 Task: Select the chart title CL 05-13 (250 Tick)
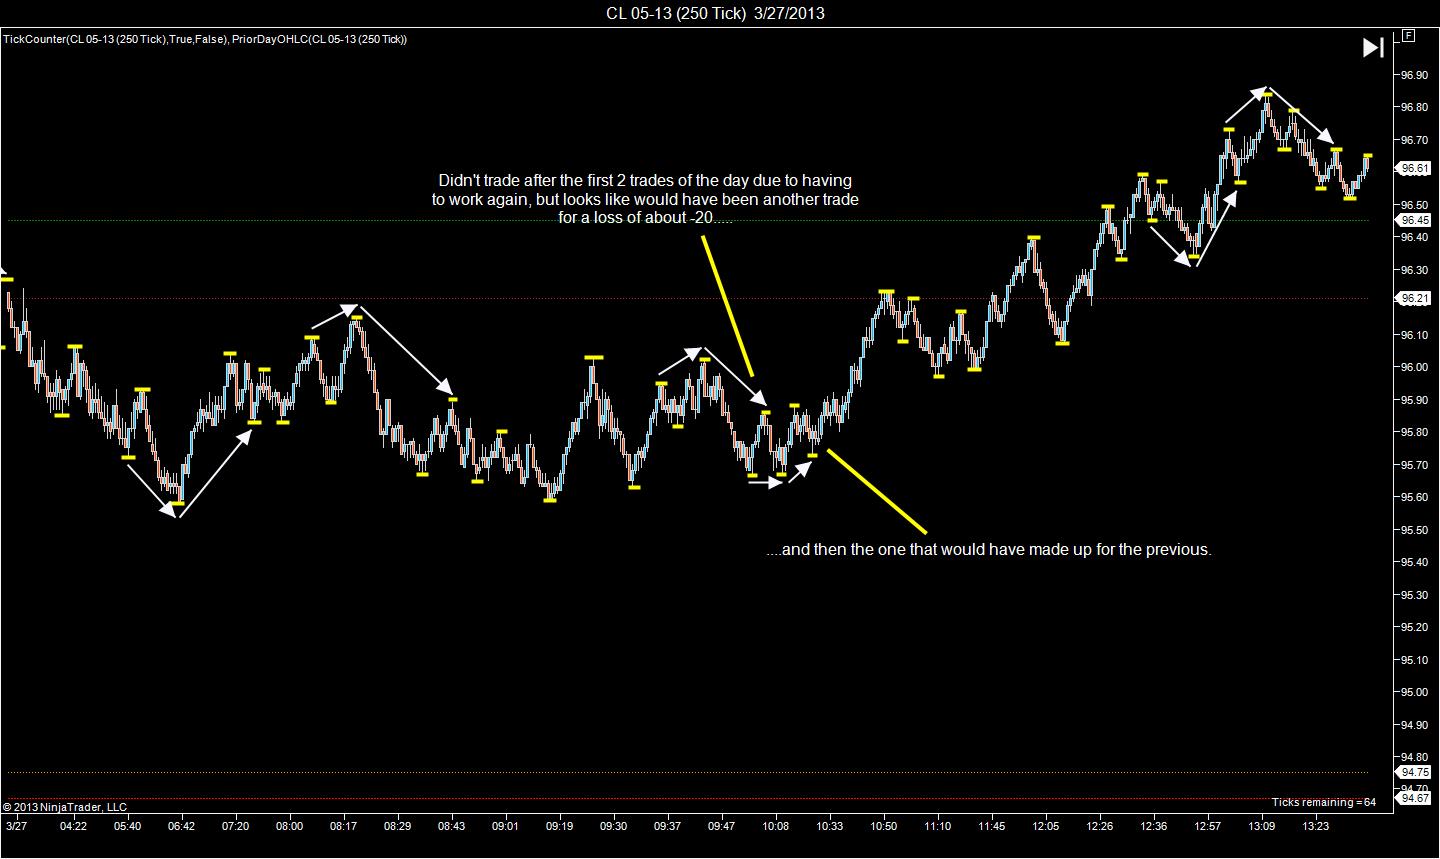[x=715, y=13]
